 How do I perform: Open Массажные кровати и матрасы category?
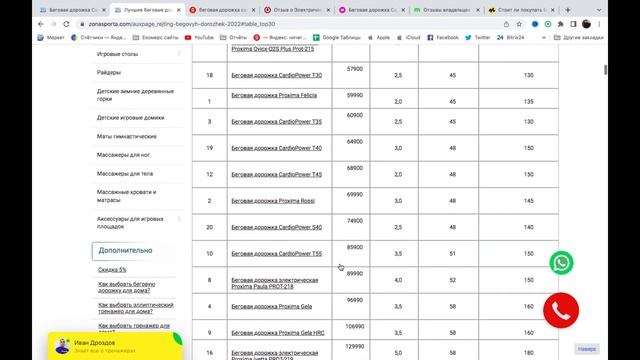click(127, 196)
